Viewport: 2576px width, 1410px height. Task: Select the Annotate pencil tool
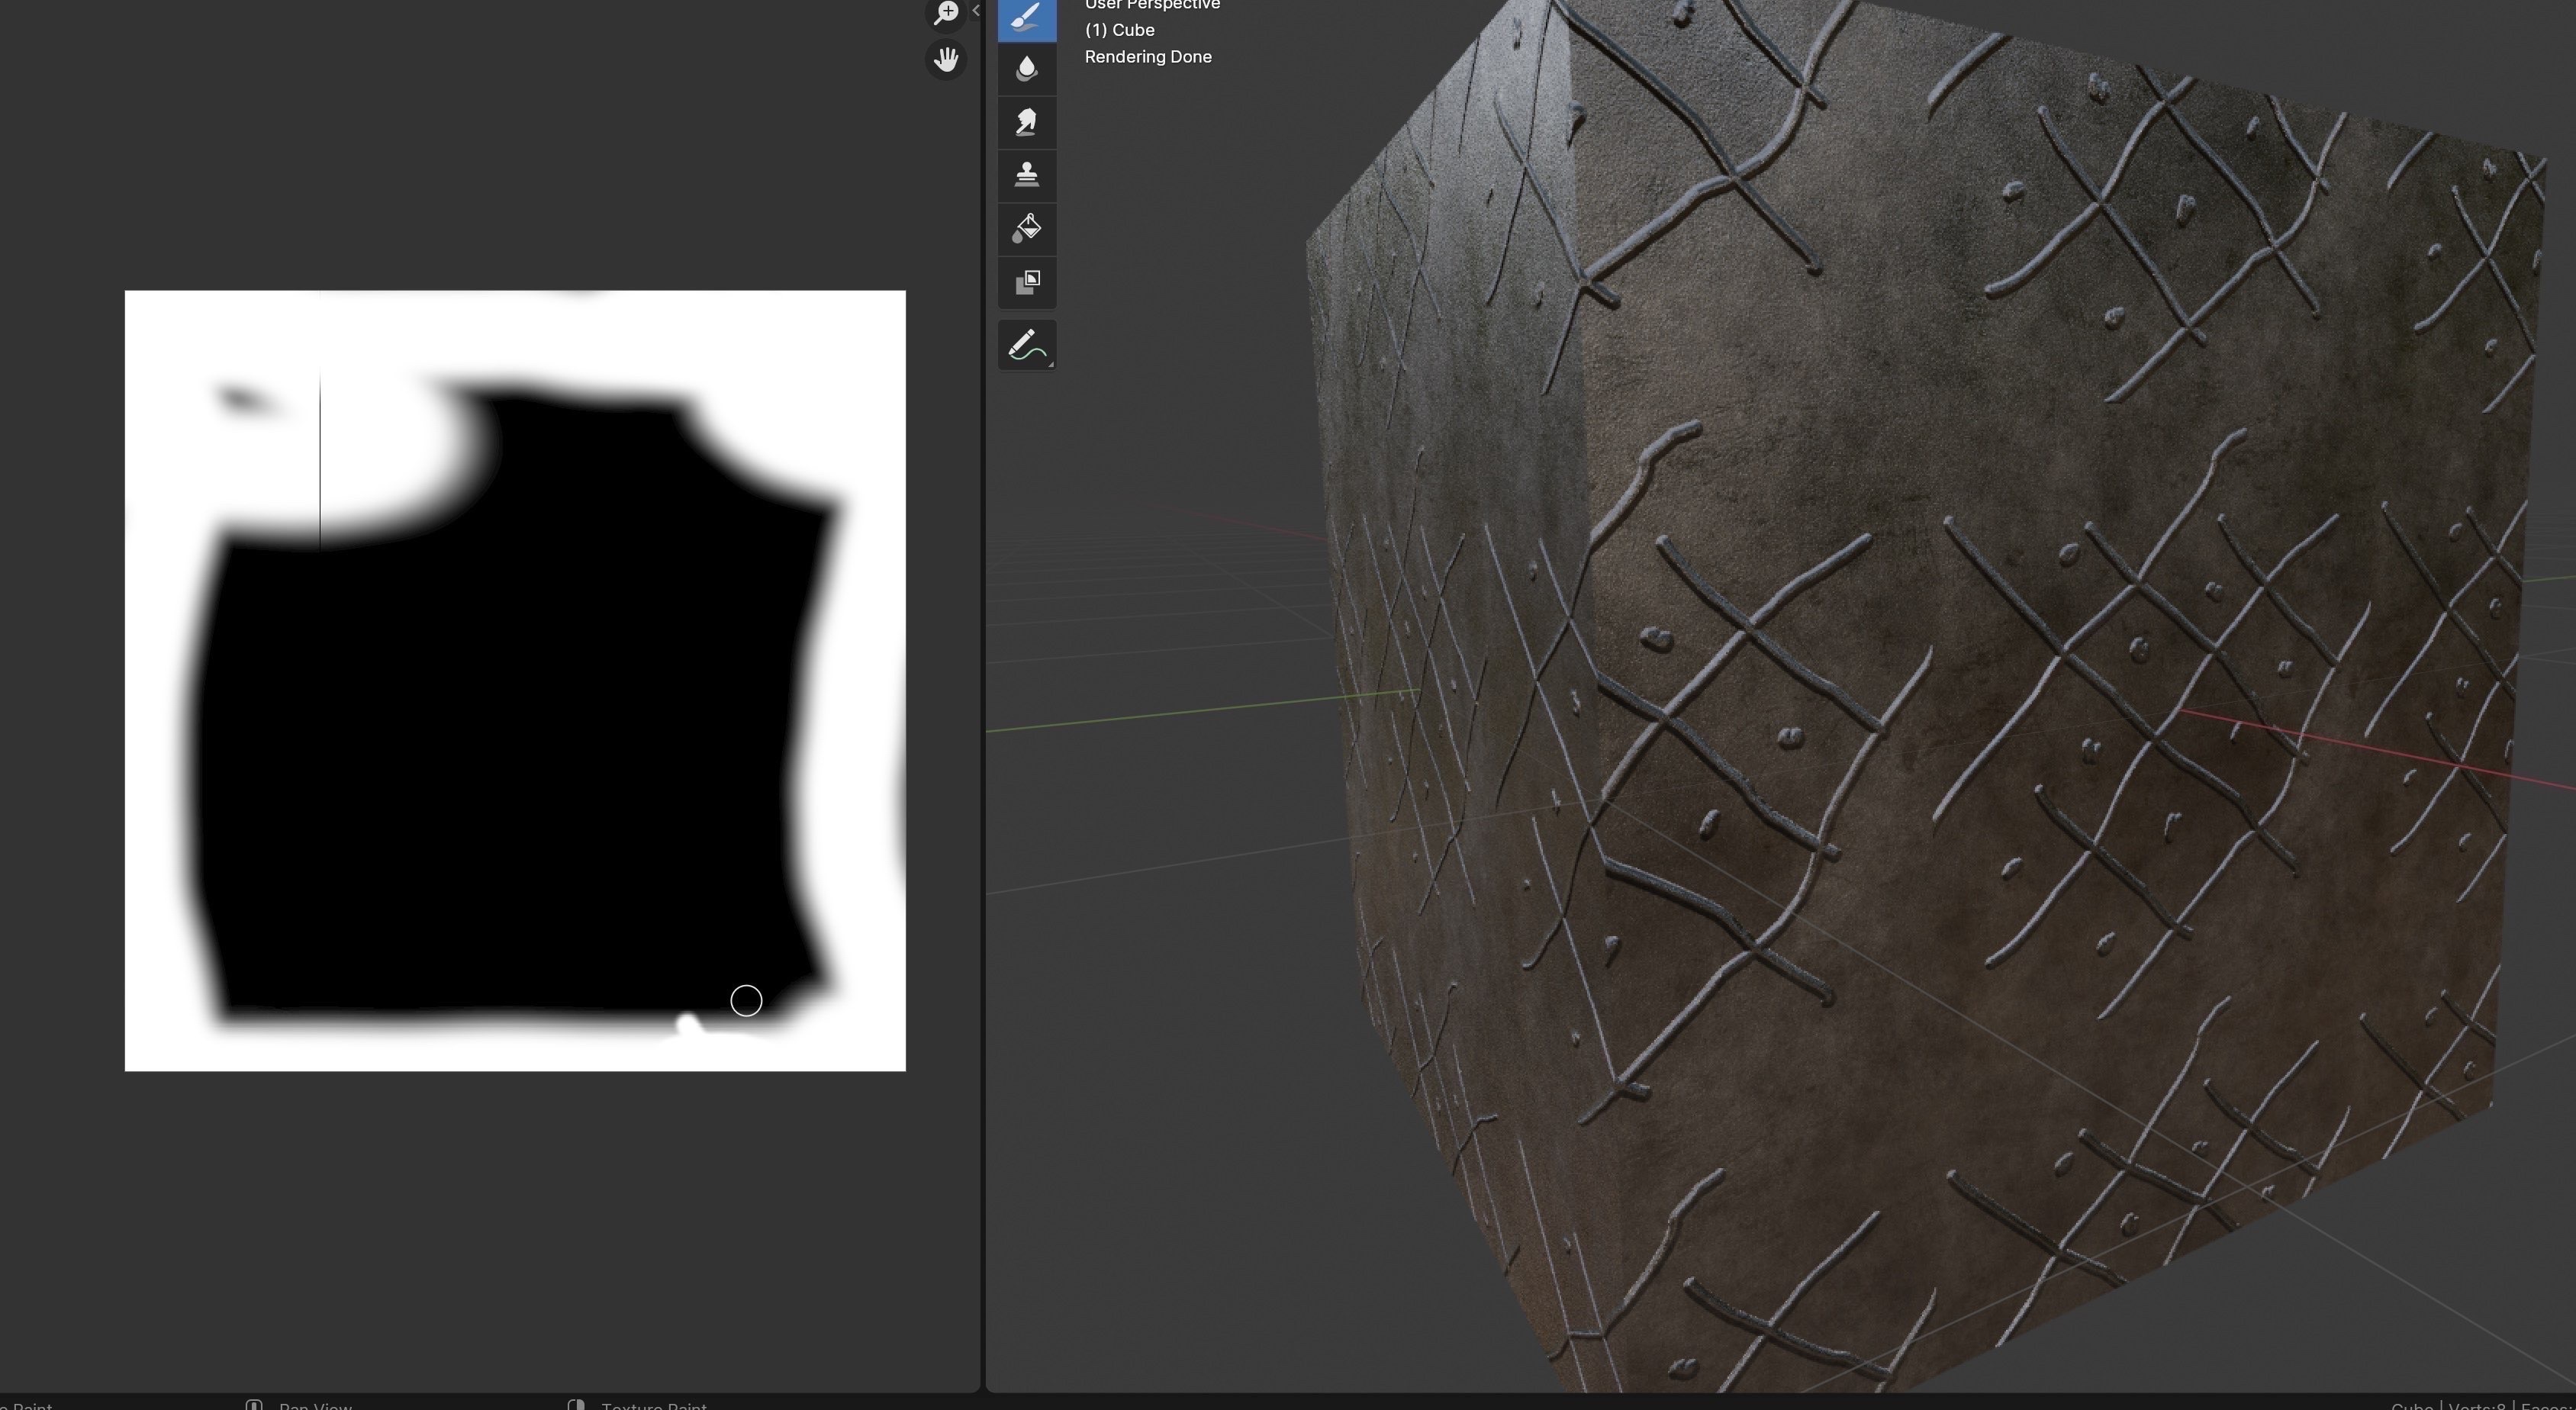(x=1027, y=345)
